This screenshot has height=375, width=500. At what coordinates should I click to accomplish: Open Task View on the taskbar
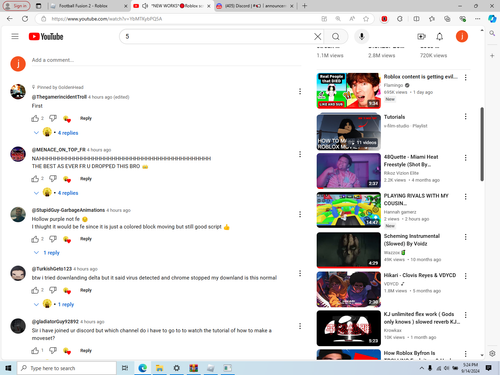(125, 368)
